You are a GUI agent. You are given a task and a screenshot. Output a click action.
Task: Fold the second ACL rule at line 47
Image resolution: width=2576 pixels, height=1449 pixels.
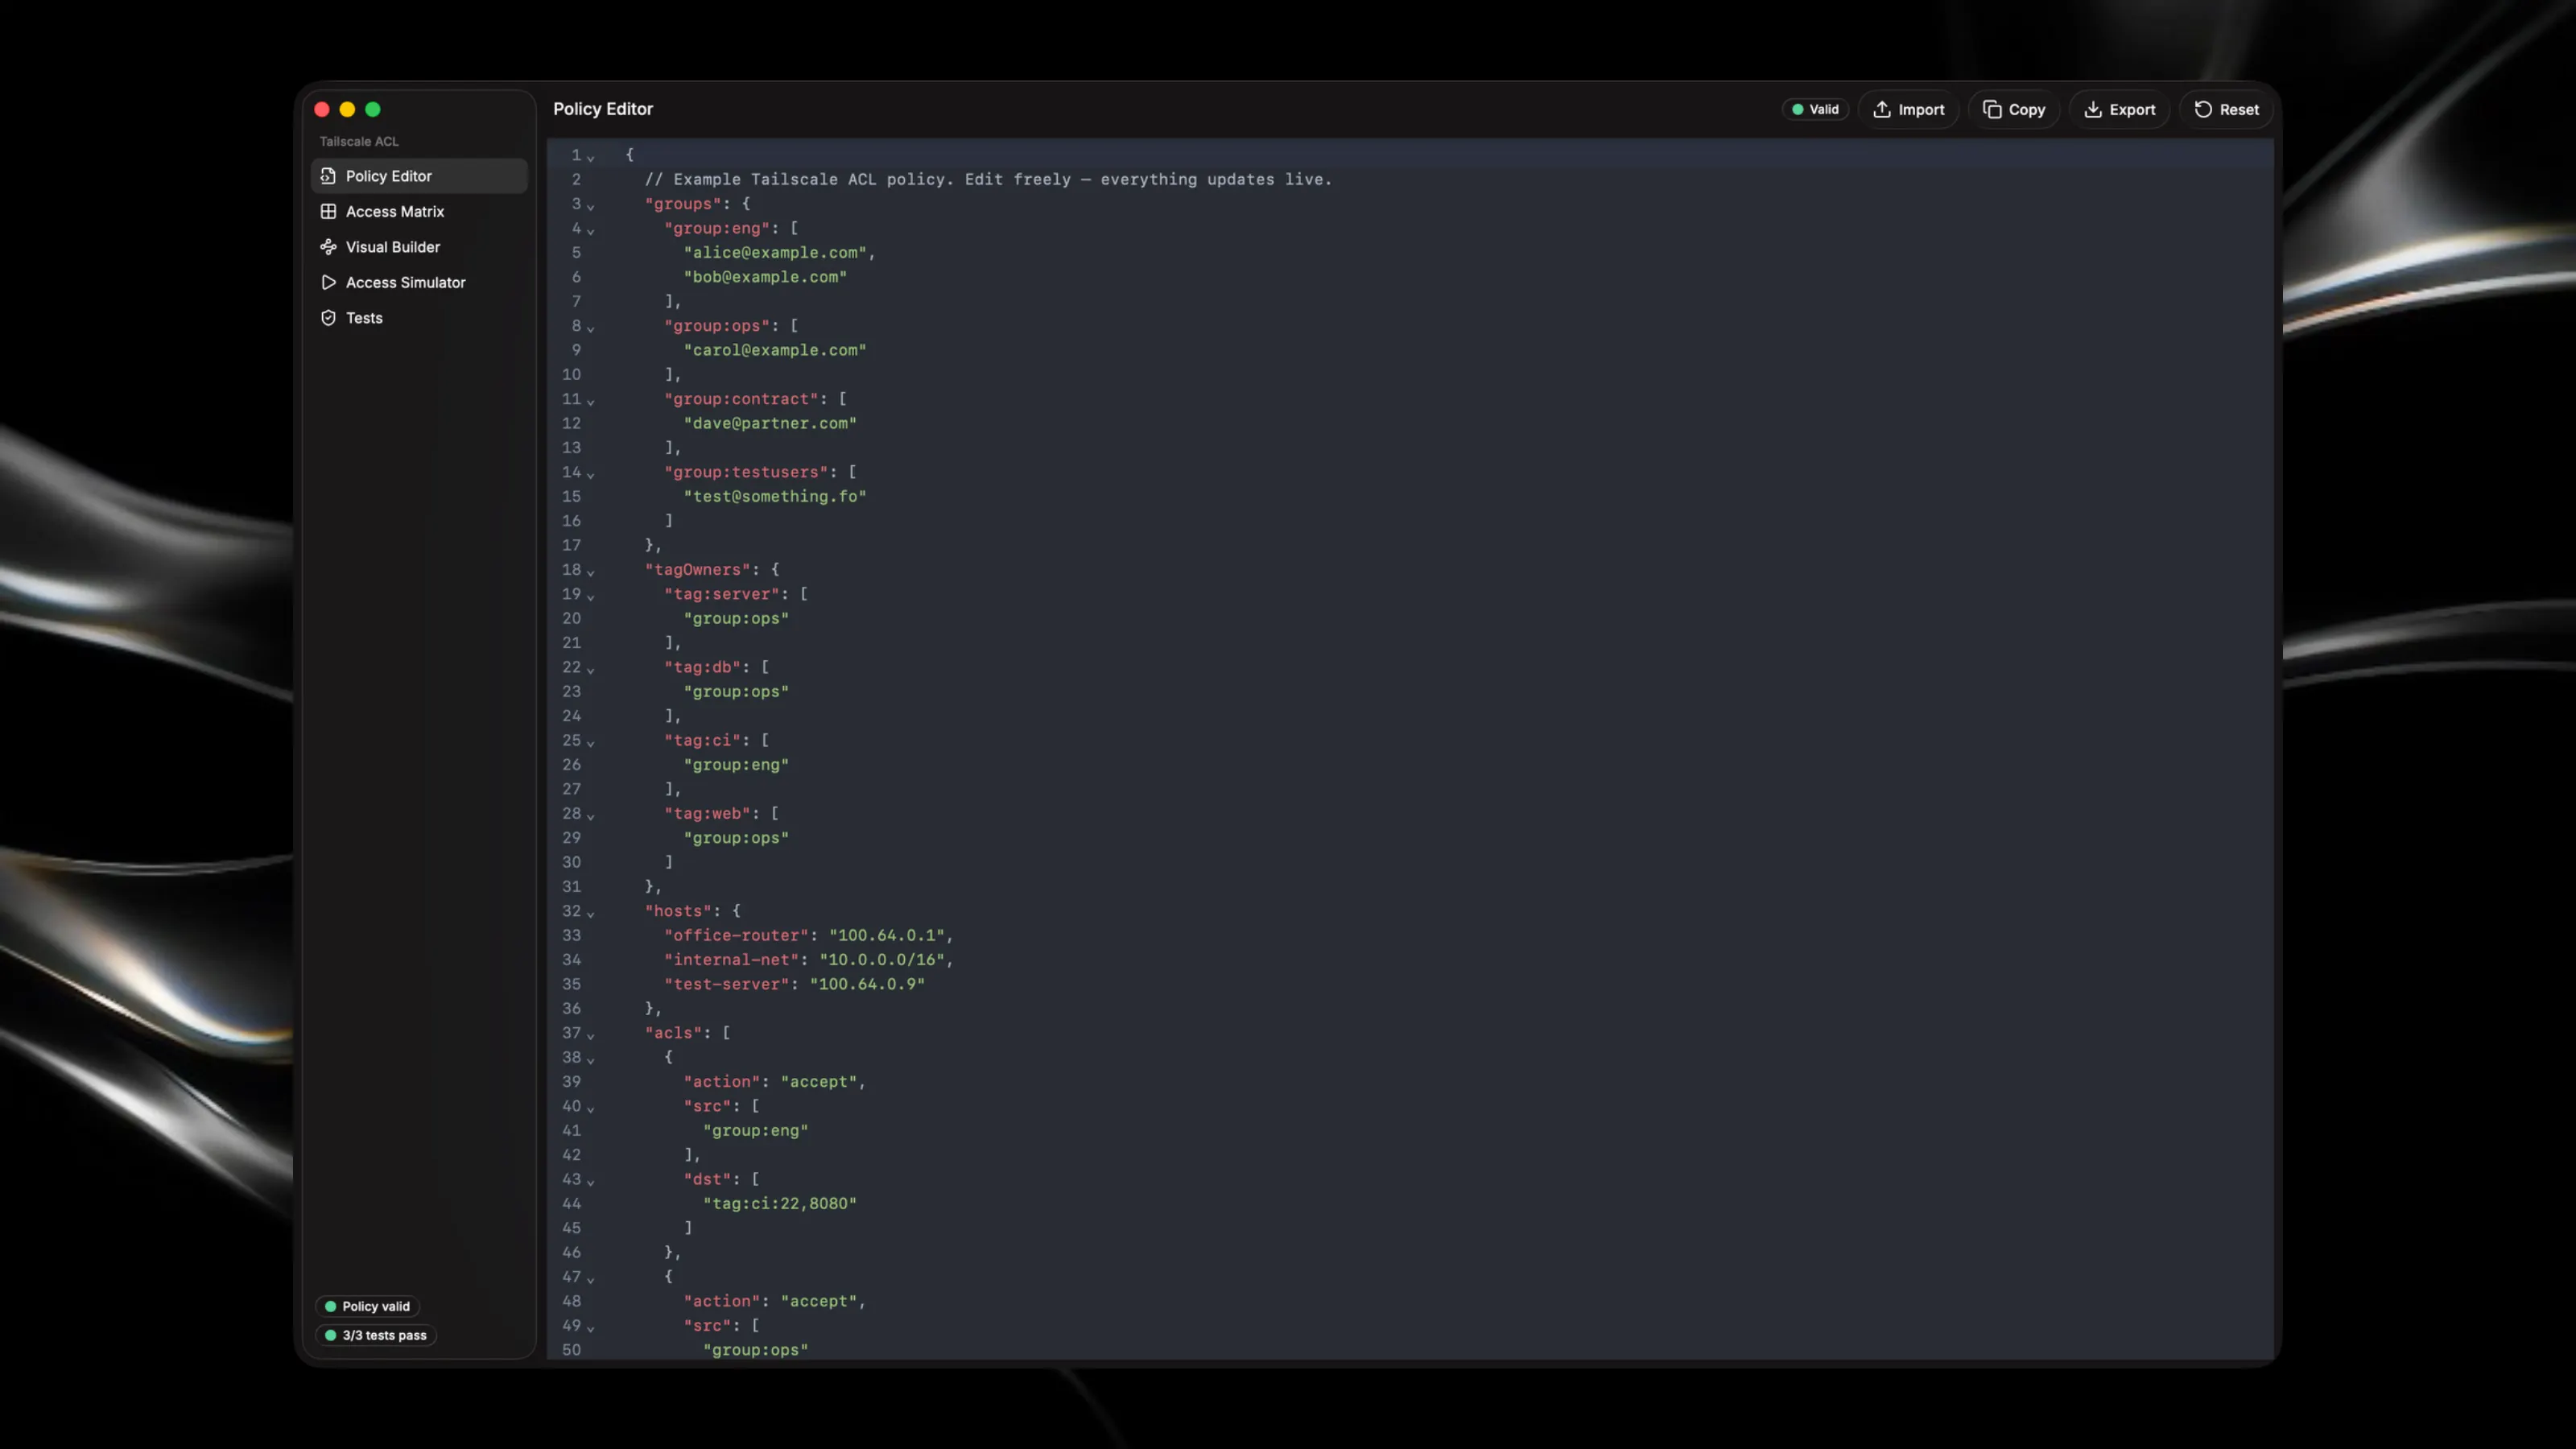(x=591, y=1279)
